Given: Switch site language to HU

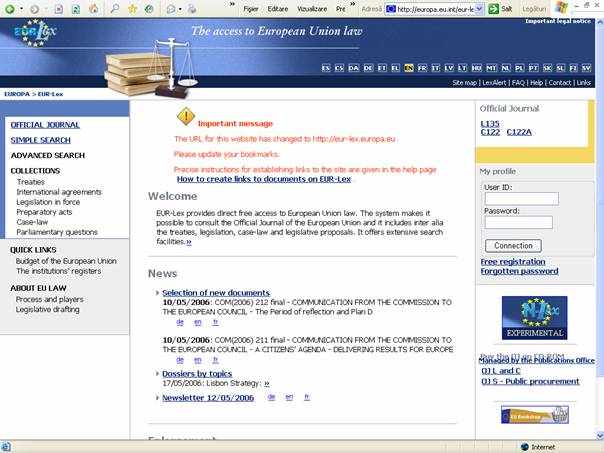Looking at the screenshot, I should (x=476, y=68).
